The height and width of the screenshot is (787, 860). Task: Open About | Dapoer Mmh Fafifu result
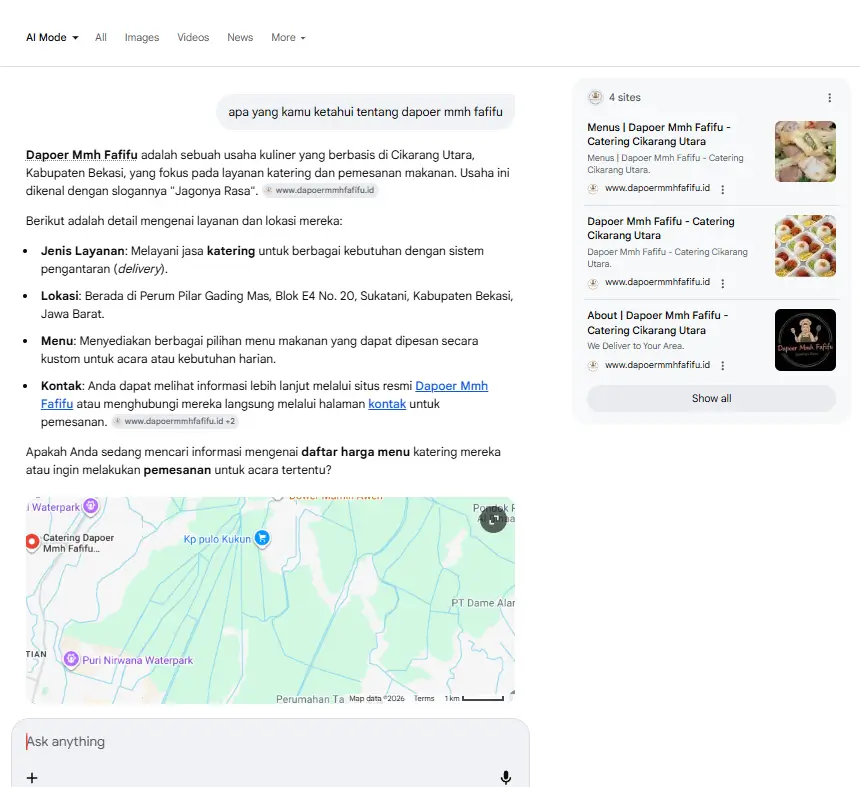658,322
